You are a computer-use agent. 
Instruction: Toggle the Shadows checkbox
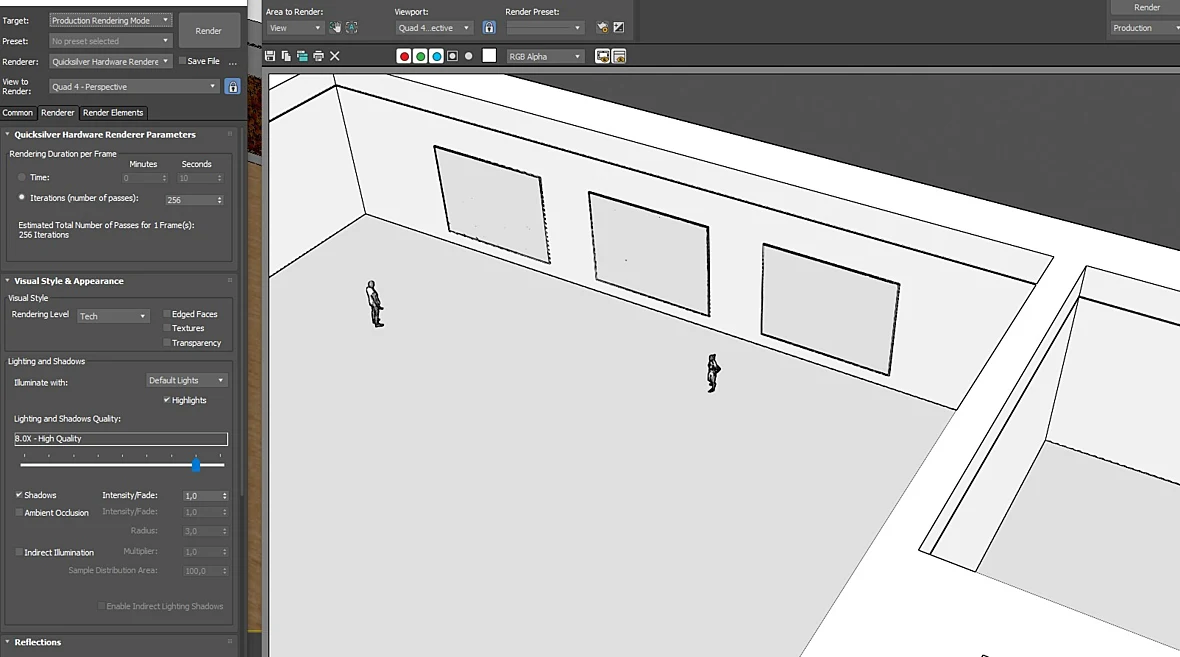pyautogui.click(x=19, y=494)
